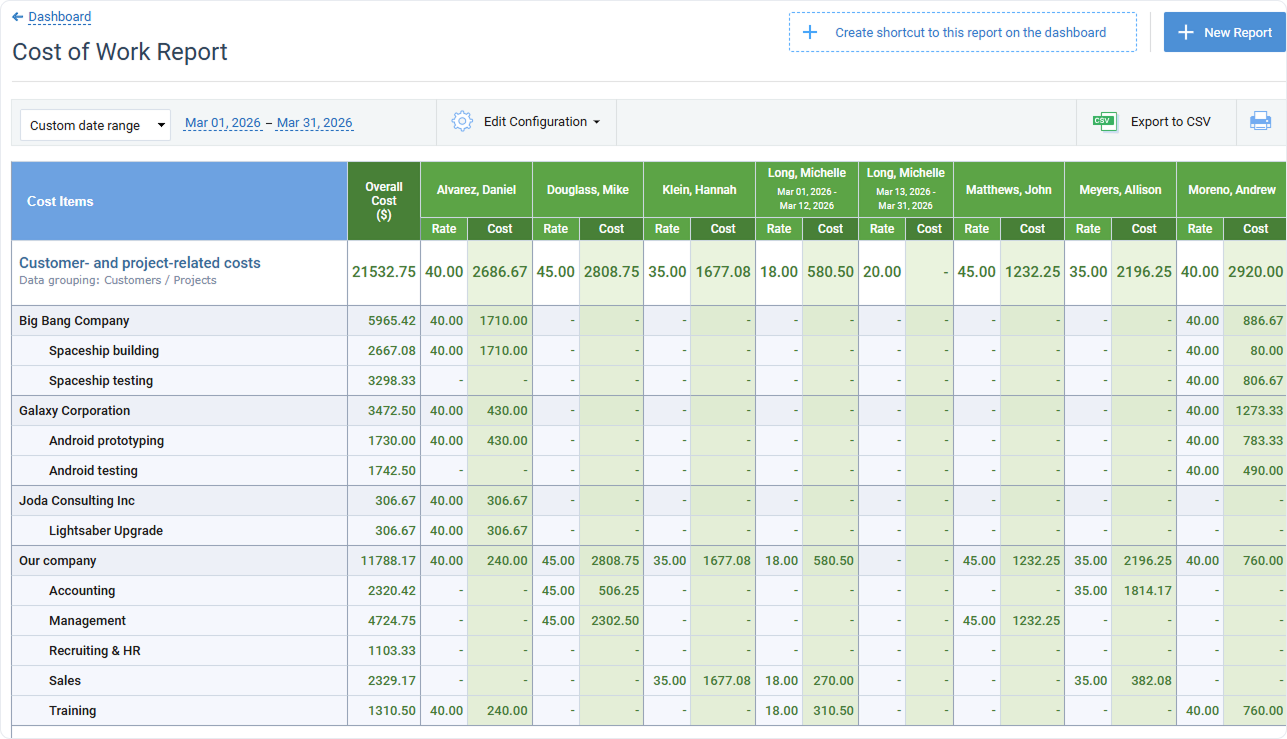Open the Custom date range dropdown
Viewport: 1287px width, 739px height.
tap(94, 125)
